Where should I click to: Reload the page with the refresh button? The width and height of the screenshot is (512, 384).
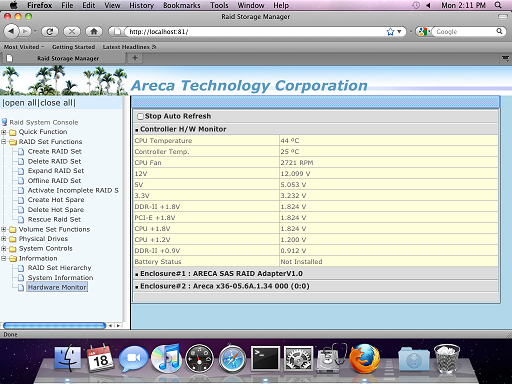tap(50, 31)
